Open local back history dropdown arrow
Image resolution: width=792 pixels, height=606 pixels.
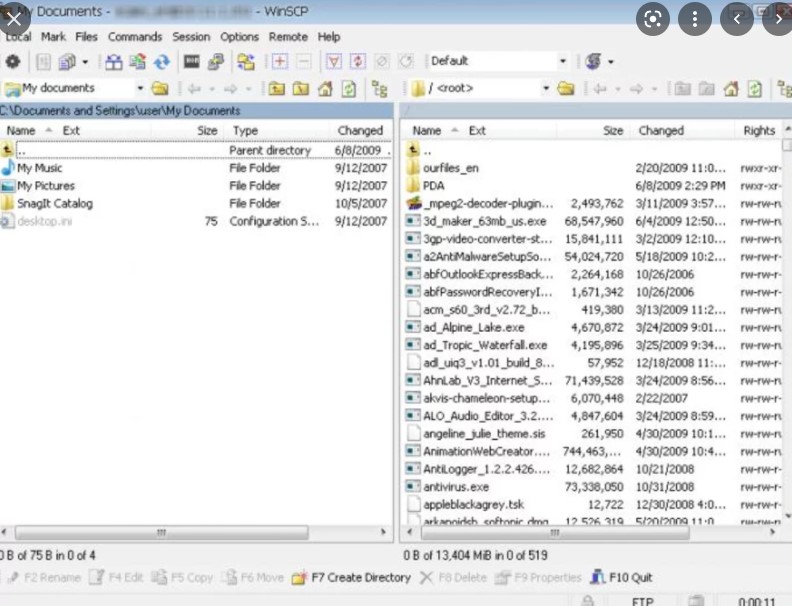[x=212, y=89]
